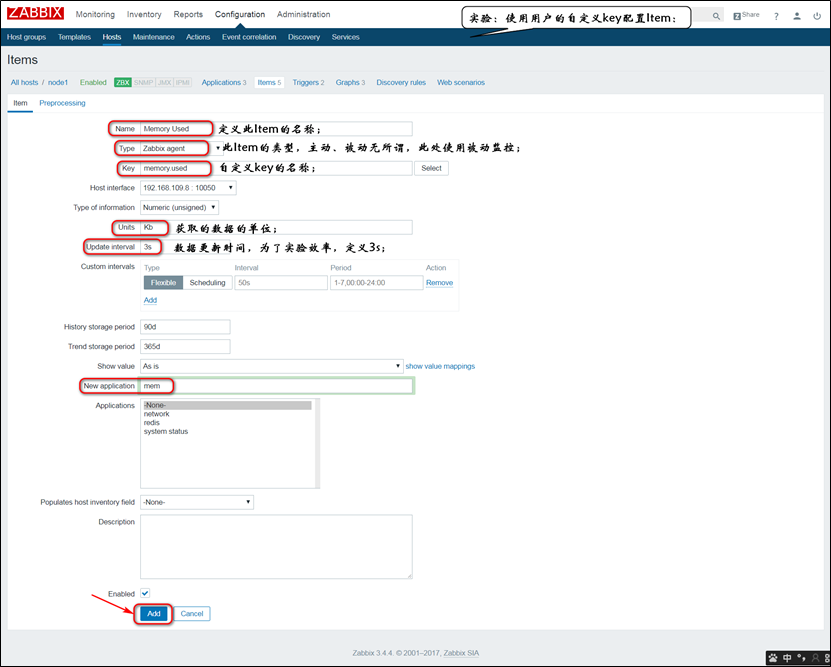Screen dimensions: 831x667
Task: Select the Scheduling interval type
Action: point(207,283)
